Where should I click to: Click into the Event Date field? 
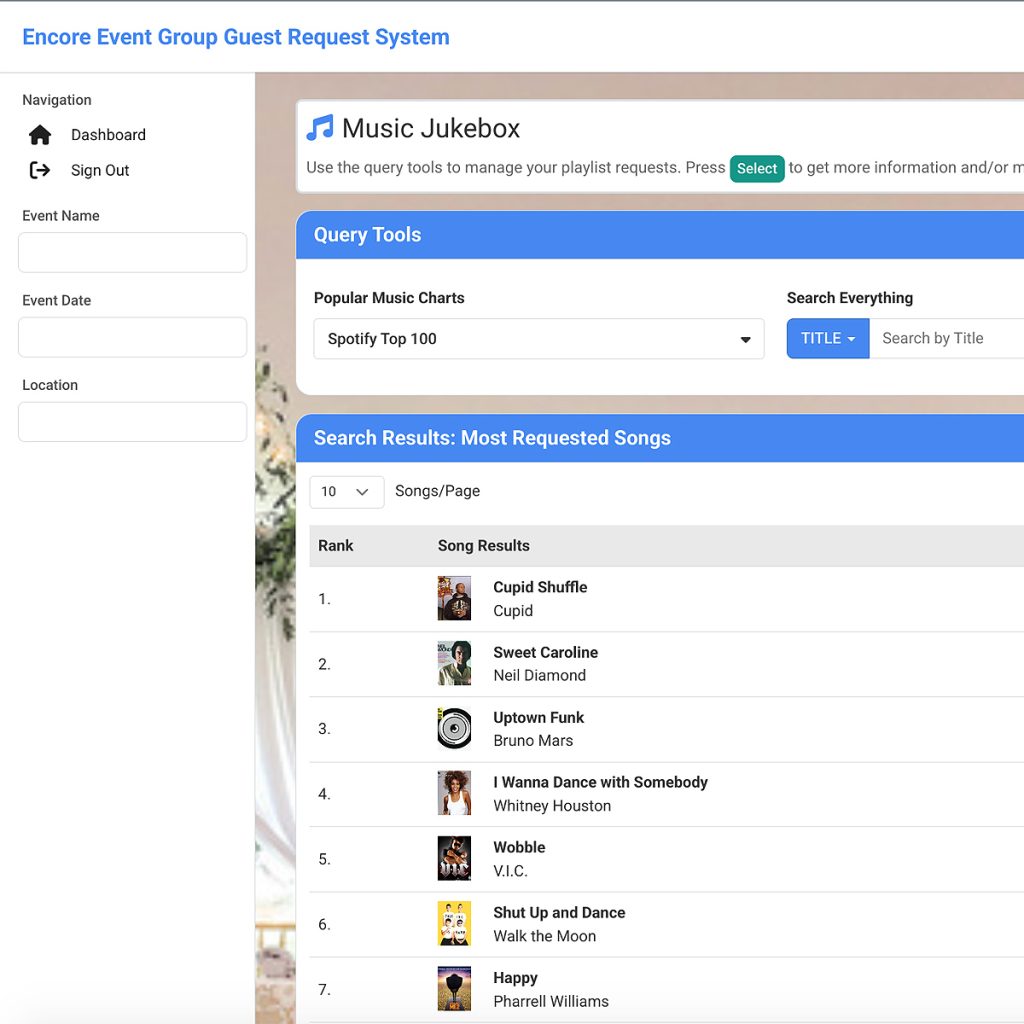pyautogui.click(x=132, y=337)
